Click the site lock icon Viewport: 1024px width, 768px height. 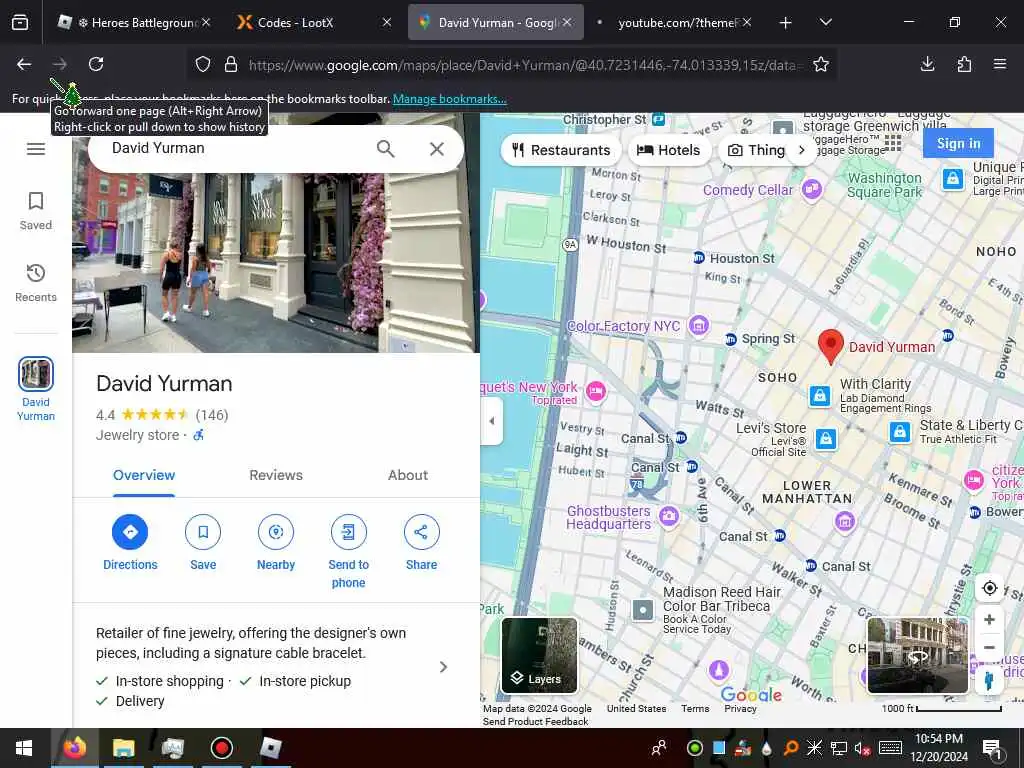(231, 64)
